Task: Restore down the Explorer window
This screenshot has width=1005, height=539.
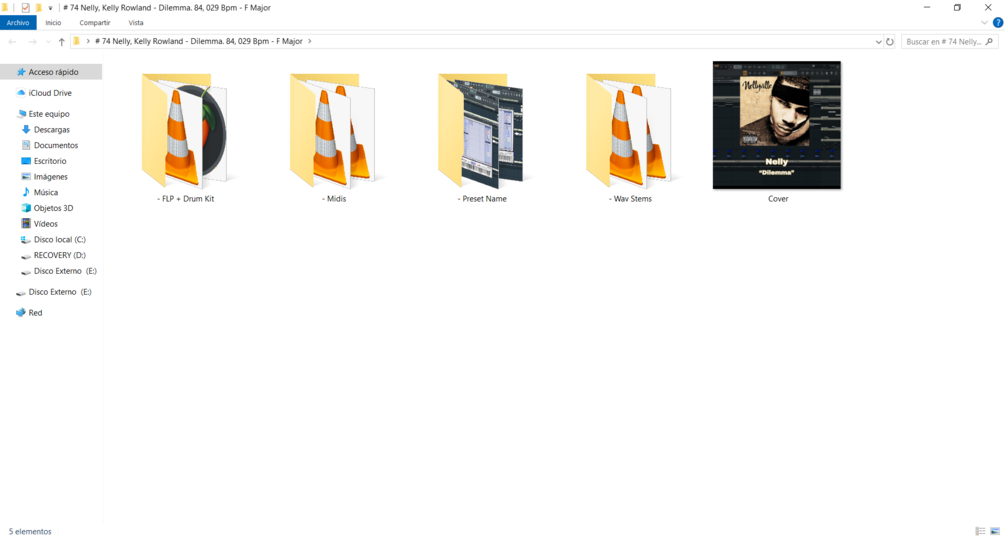Action: tap(958, 8)
